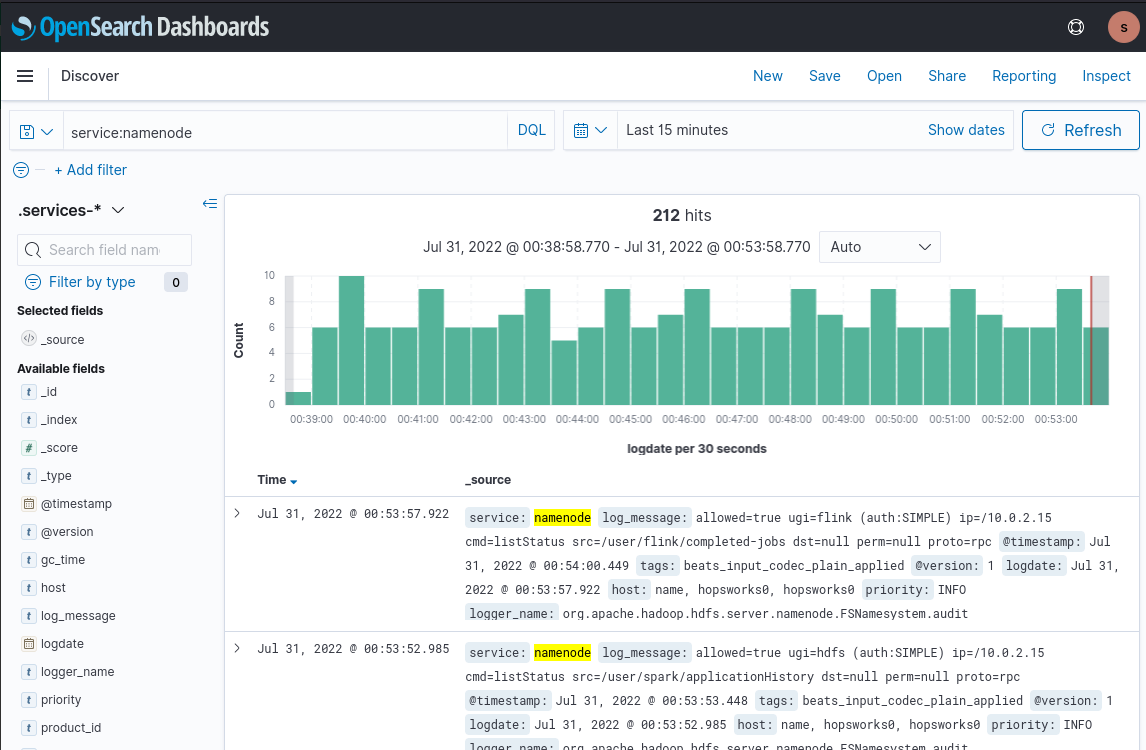
Task: Click the help life buoy icon
Action: click(1076, 27)
